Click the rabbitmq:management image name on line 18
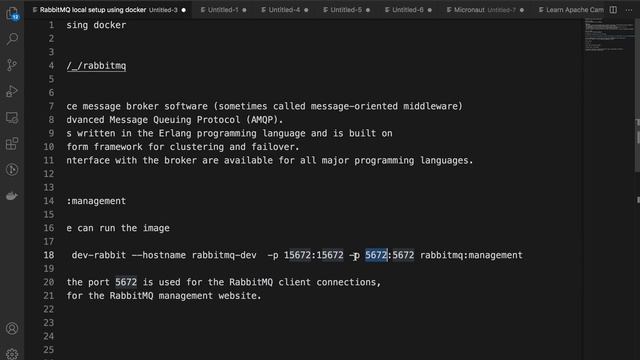Image resolution: width=640 pixels, height=360 pixels. pos(471,255)
